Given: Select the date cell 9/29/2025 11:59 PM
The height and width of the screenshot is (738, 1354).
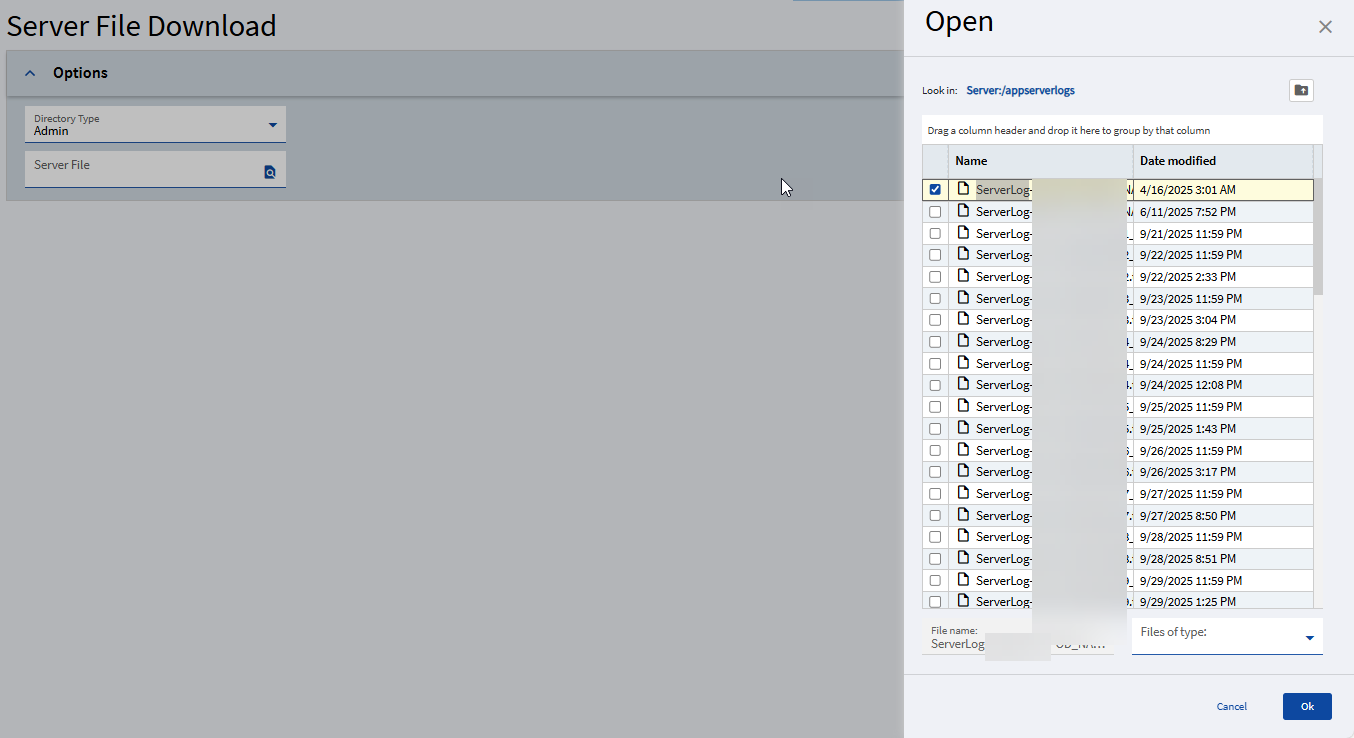Looking at the screenshot, I should 1223,581.
